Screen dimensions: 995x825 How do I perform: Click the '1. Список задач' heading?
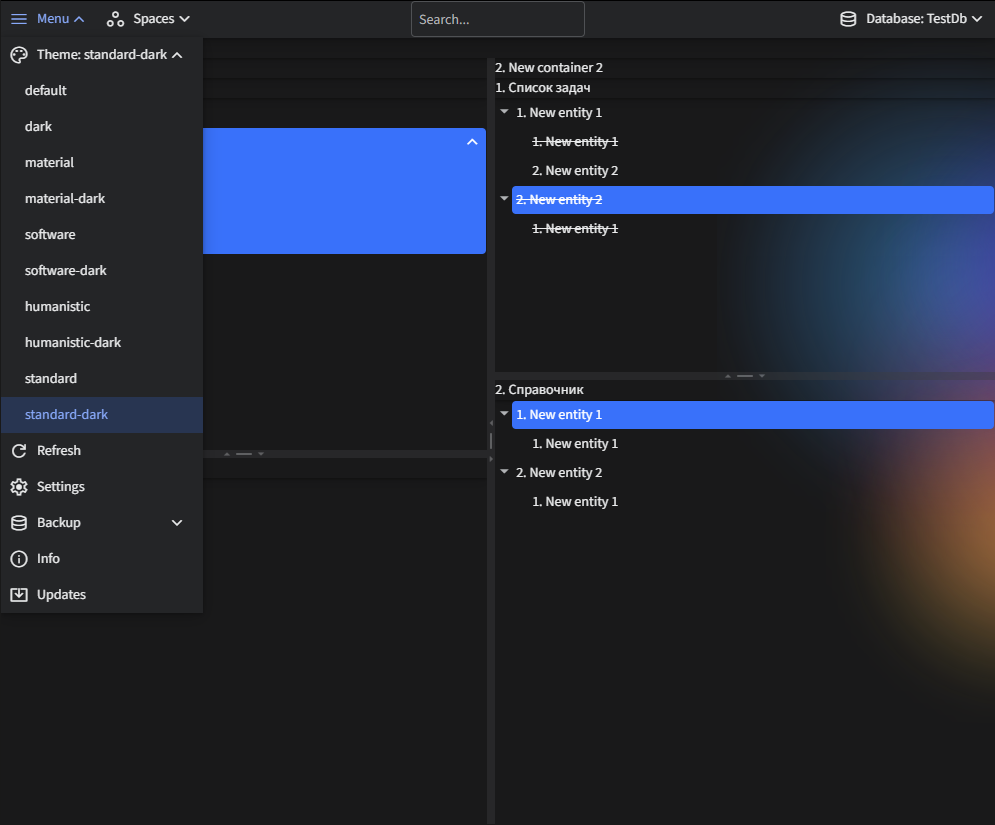[543, 88]
